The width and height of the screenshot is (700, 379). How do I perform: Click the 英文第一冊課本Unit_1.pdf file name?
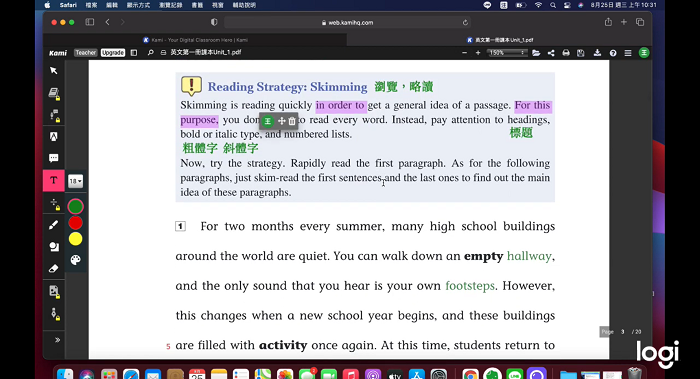(206, 52)
